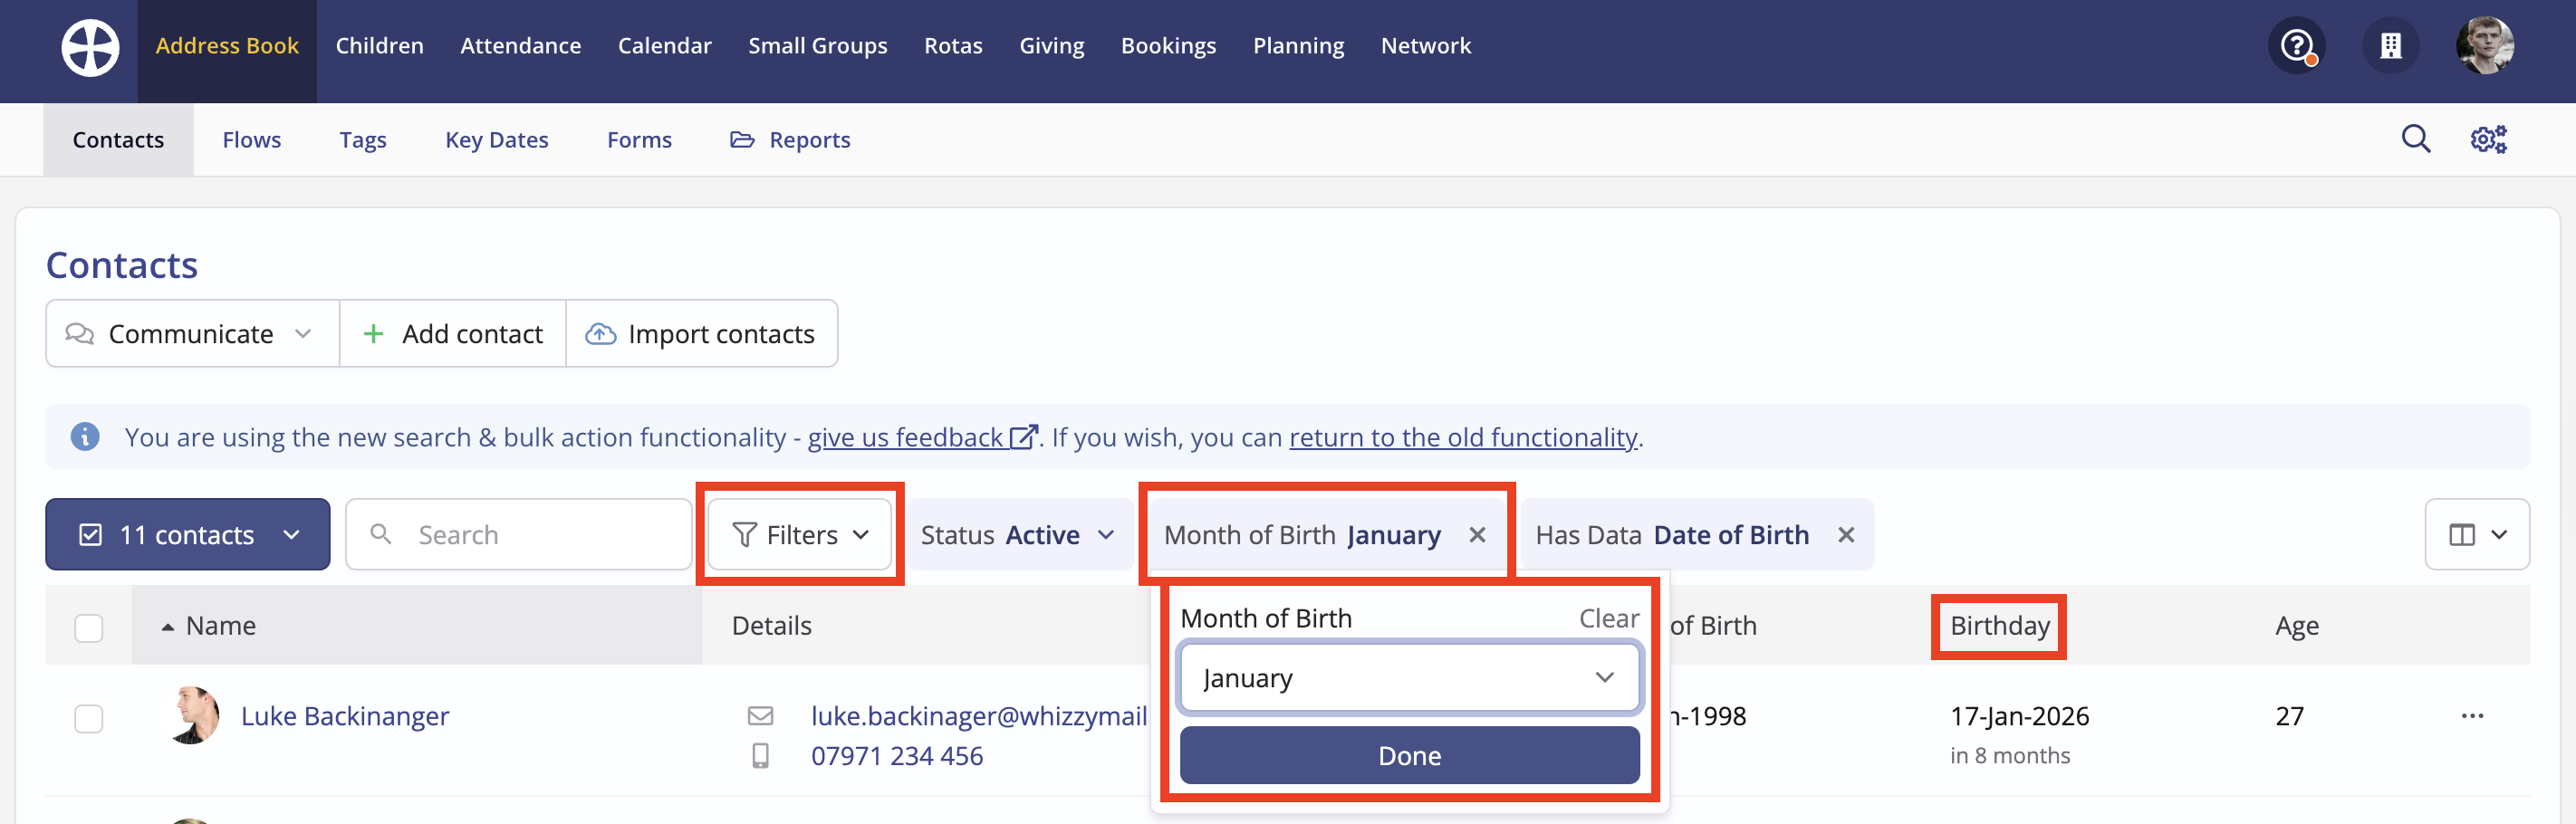This screenshot has width=2576, height=824.
Task: Click the mobile phone icon beside 07971 234 456
Action: coord(760,756)
